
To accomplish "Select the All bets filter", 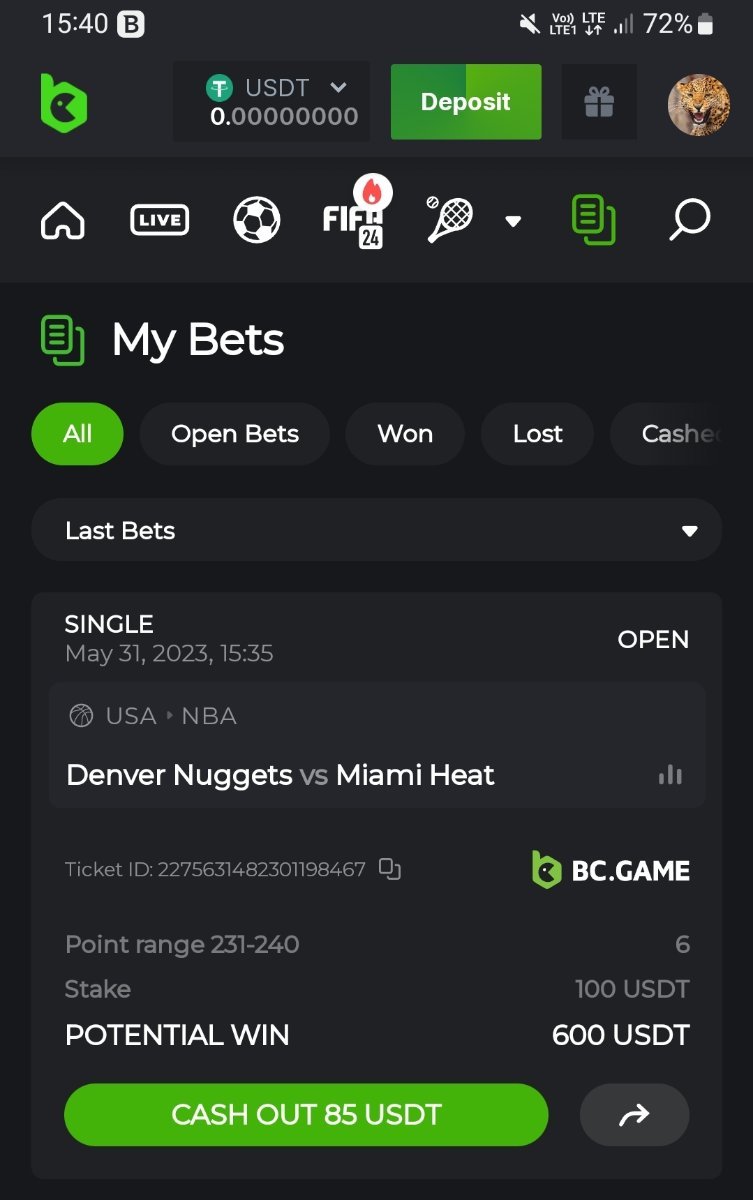I will point(78,434).
